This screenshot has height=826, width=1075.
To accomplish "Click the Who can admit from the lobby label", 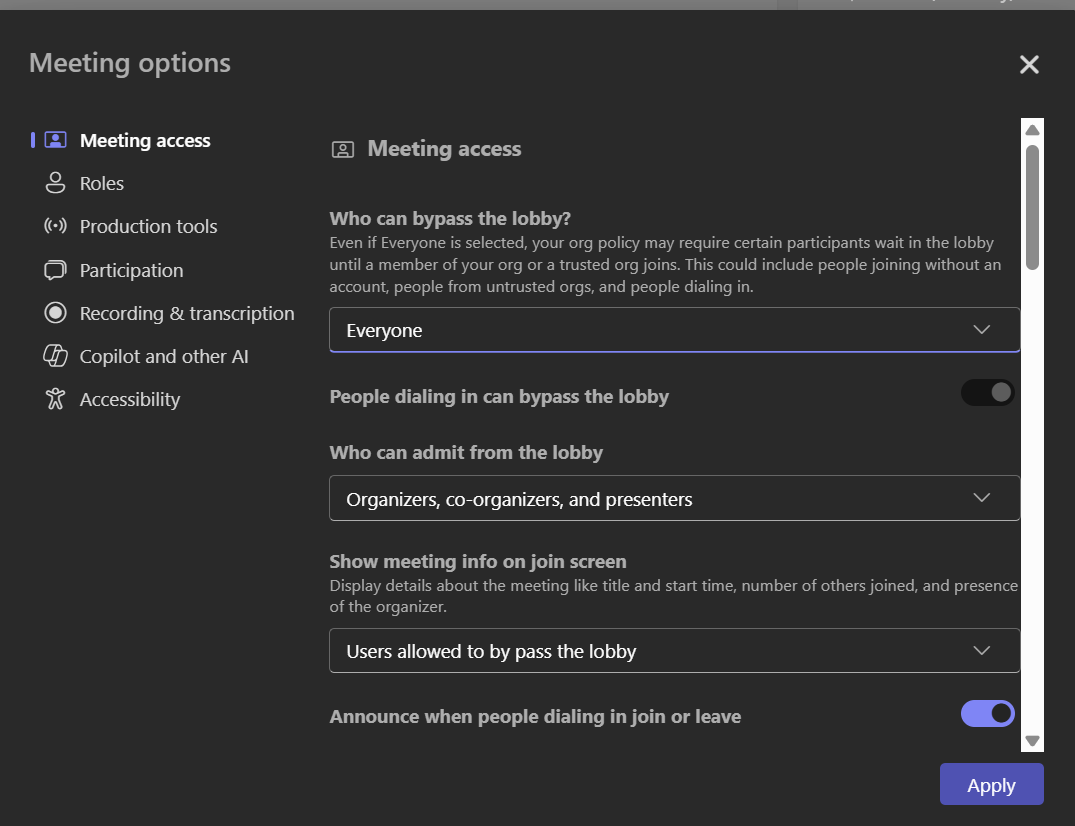I will 466,452.
